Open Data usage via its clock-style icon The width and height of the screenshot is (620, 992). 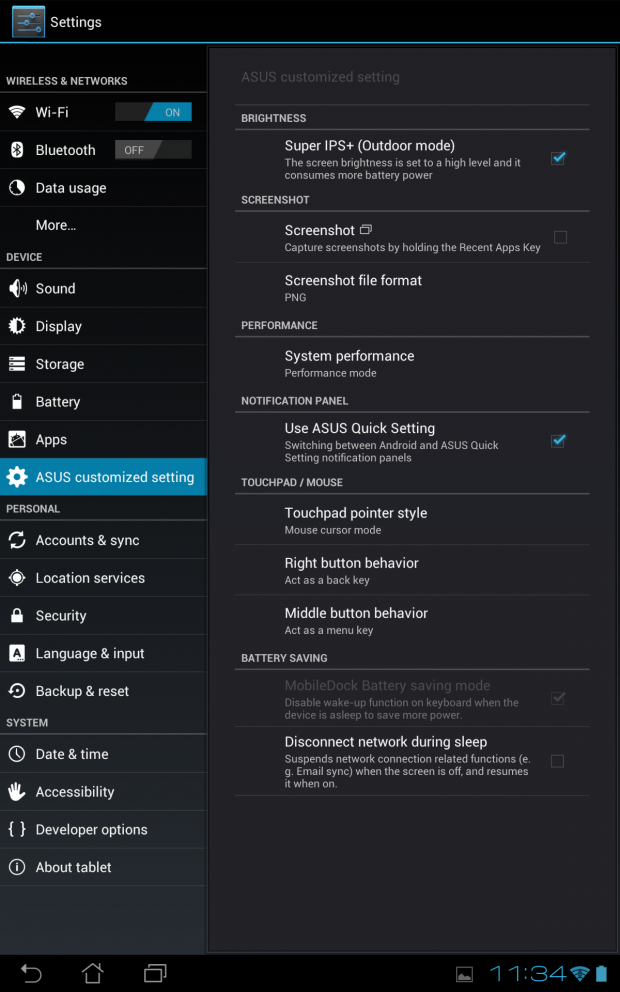pyautogui.click(x=18, y=187)
